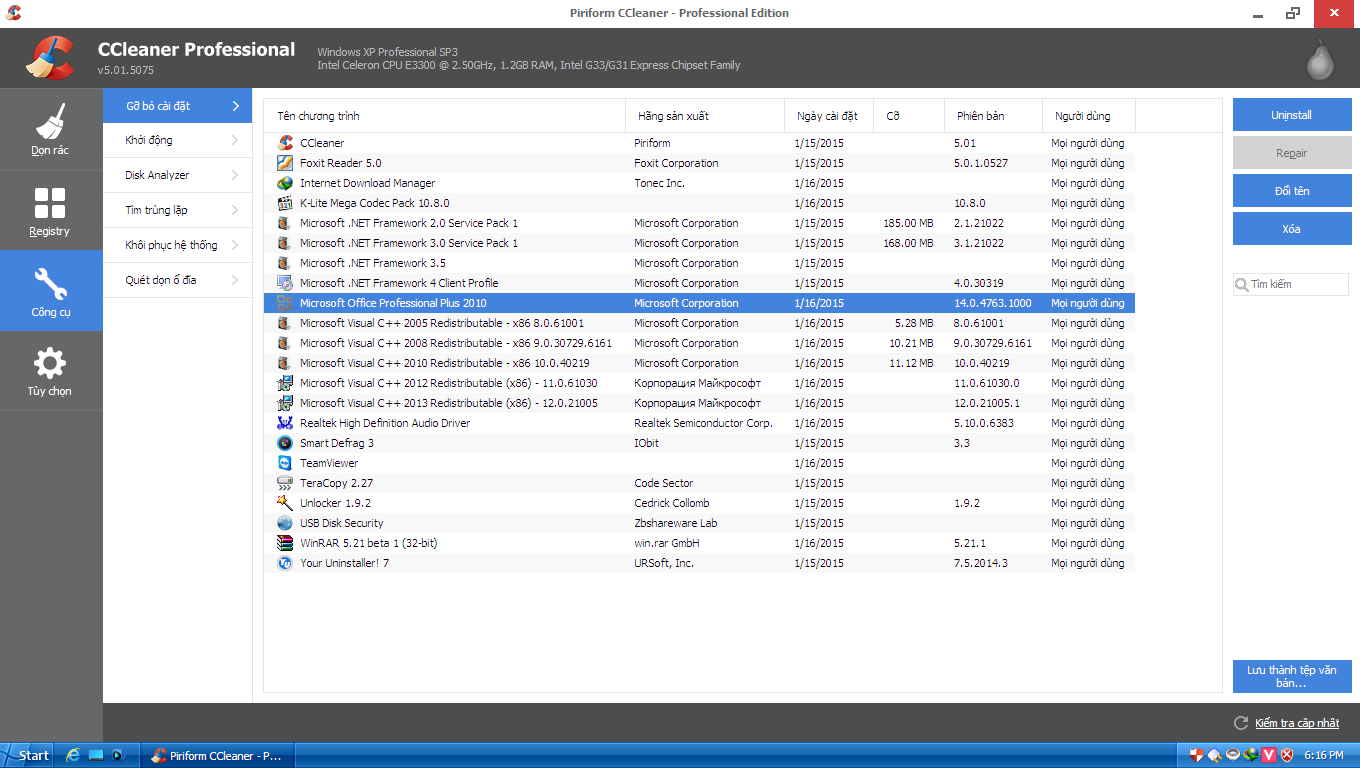Click Lưu thành tệp văn bản button

click(x=1292, y=676)
